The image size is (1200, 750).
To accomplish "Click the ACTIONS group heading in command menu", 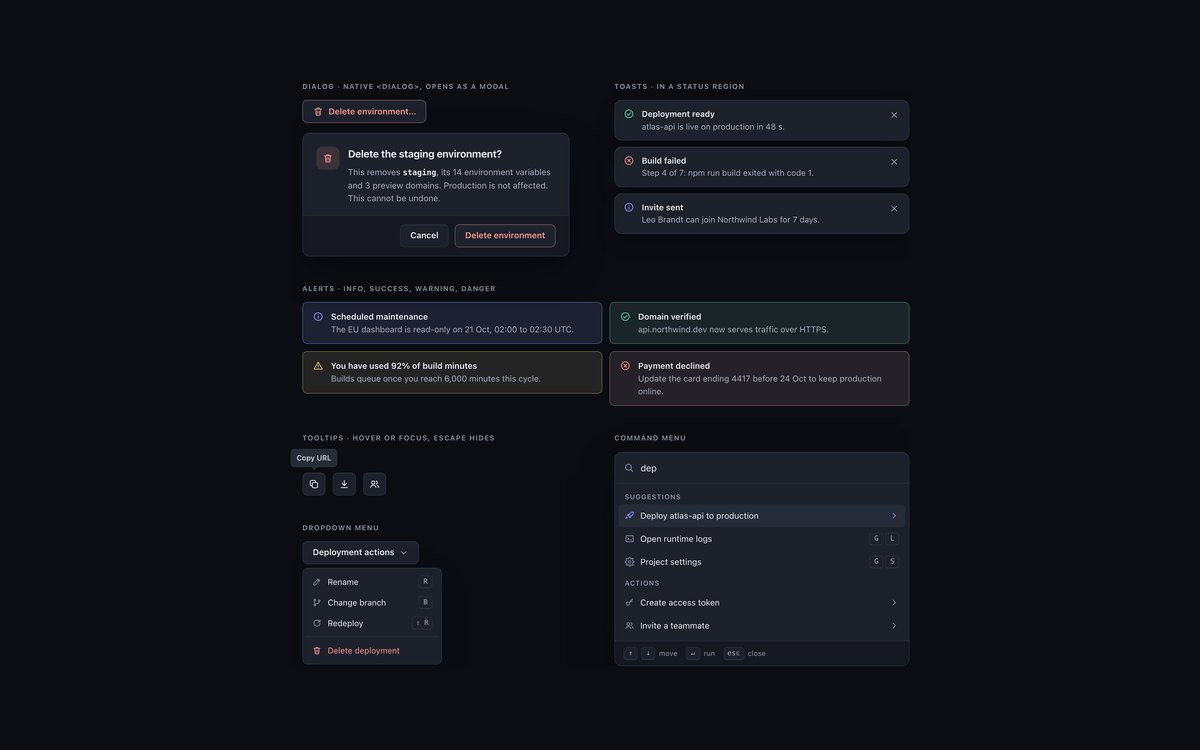I will (x=642, y=584).
